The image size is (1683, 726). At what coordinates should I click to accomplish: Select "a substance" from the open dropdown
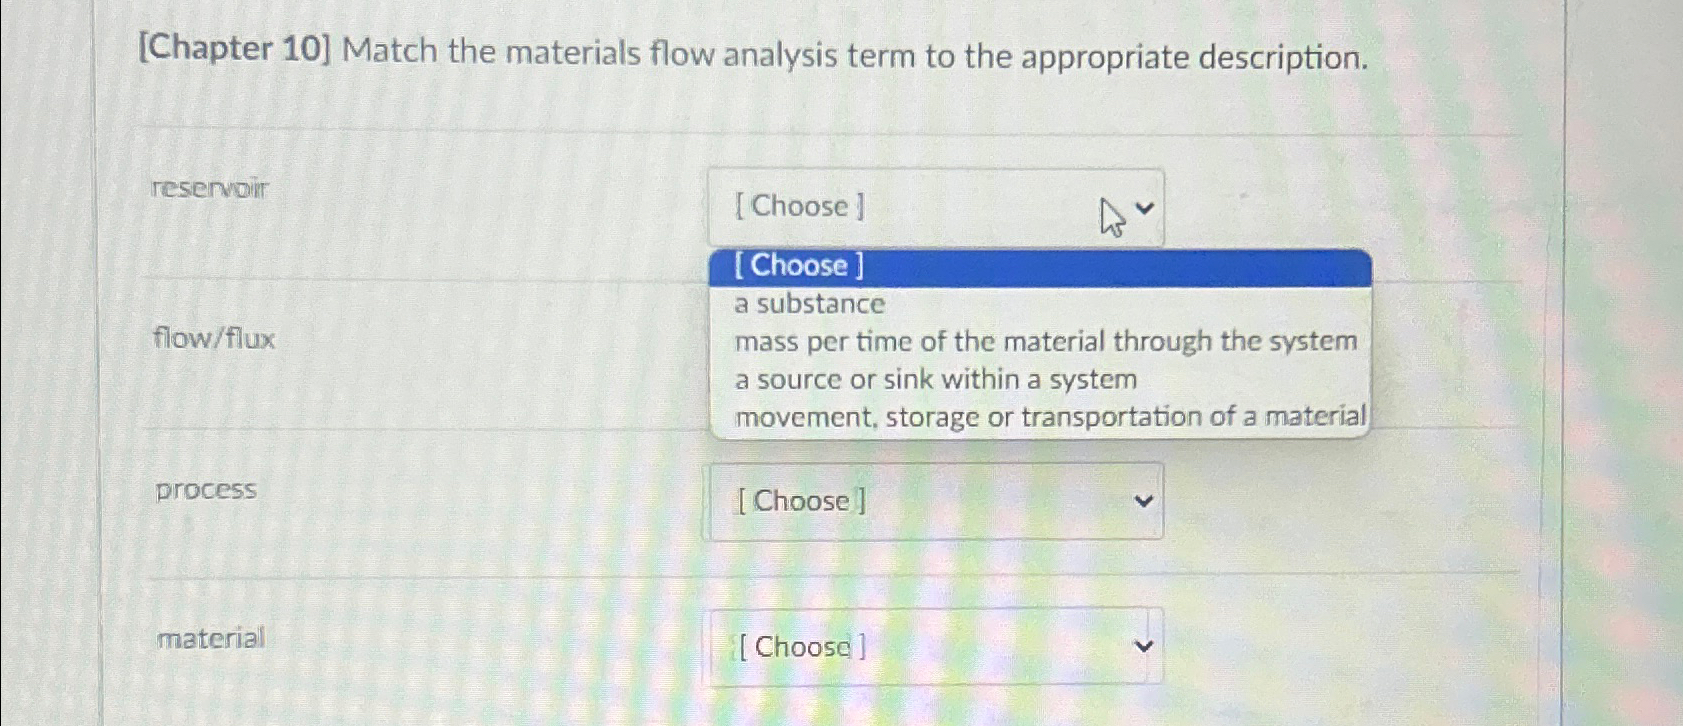click(808, 304)
